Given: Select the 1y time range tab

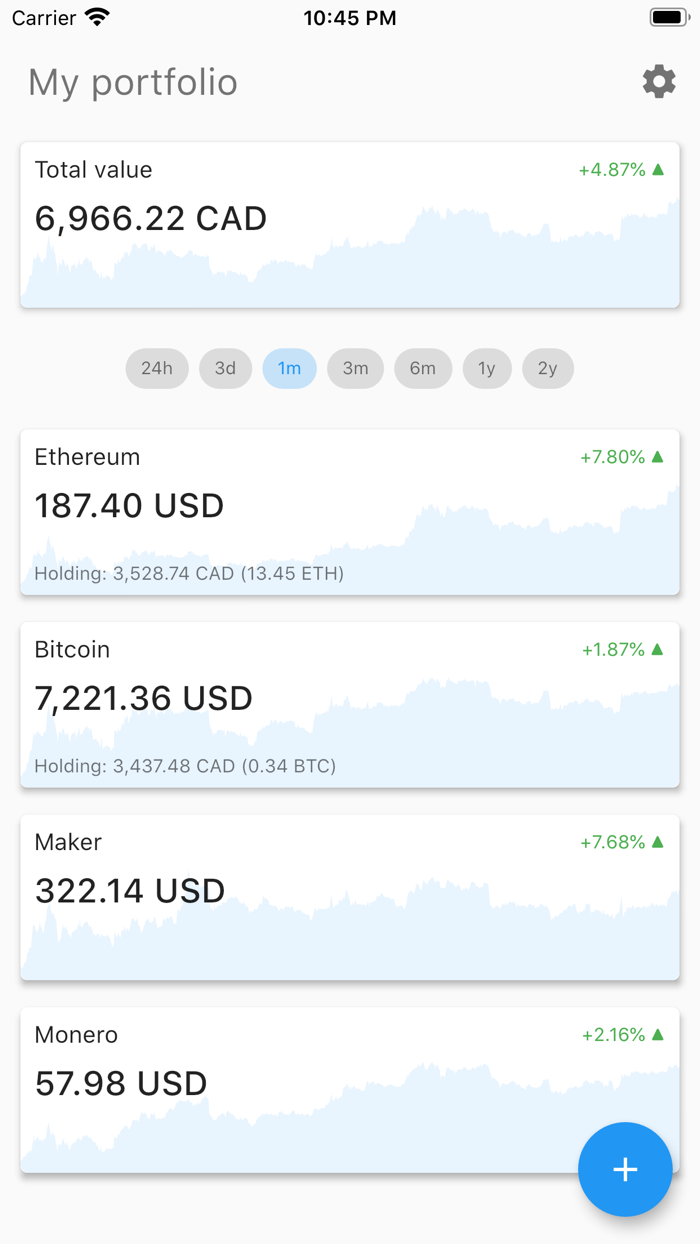Looking at the screenshot, I should (487, 368).
